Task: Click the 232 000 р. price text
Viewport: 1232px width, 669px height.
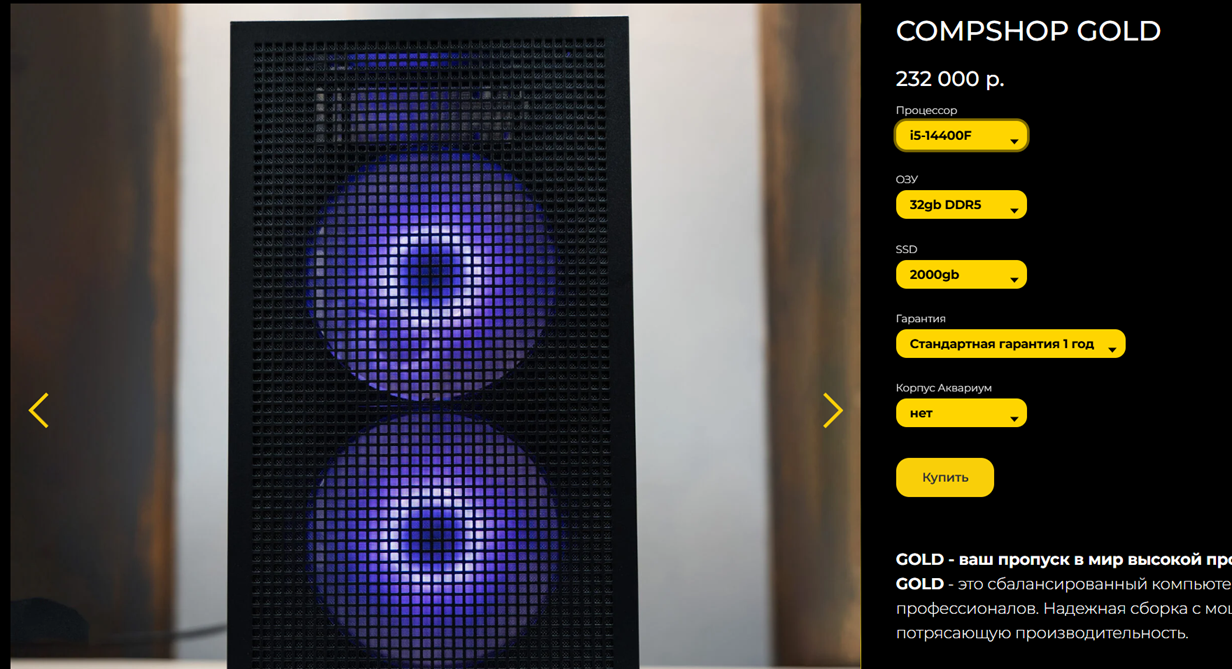Action: 950,79
